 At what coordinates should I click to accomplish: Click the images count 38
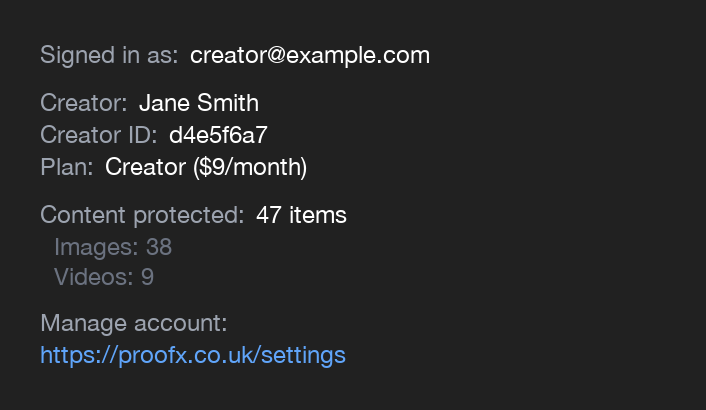click(159, 247)
